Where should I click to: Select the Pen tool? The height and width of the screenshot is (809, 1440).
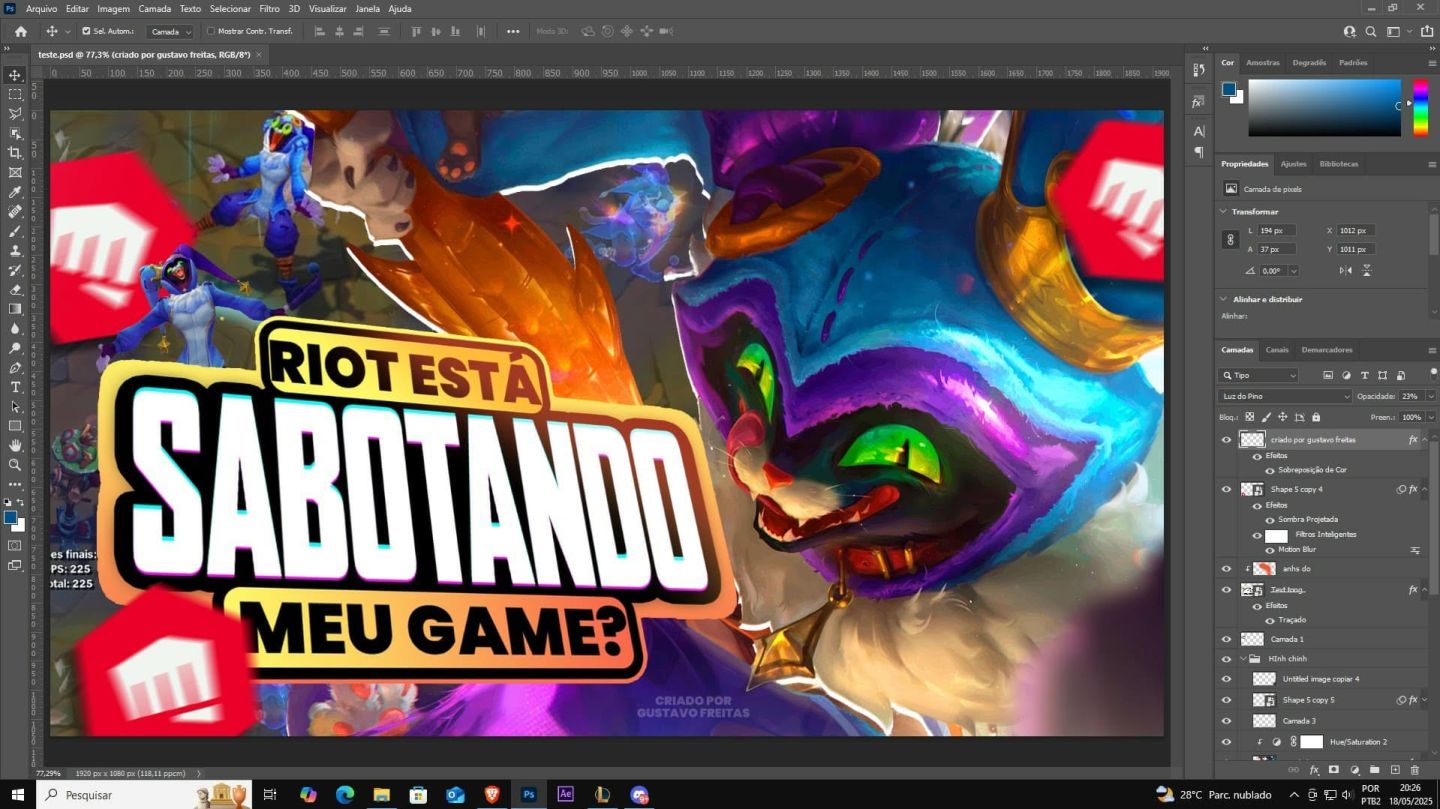(x=15, y=368)
